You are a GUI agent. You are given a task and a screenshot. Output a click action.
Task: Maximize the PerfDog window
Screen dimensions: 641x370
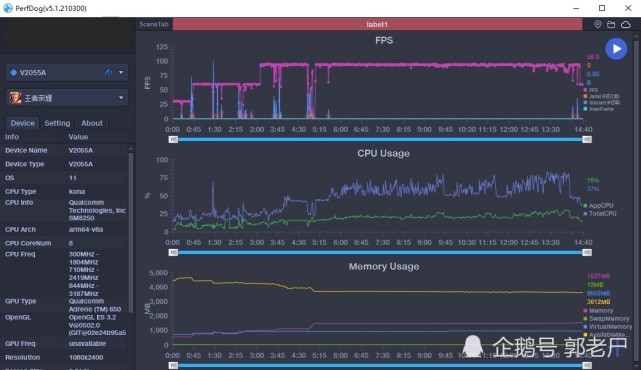(602, 8)
